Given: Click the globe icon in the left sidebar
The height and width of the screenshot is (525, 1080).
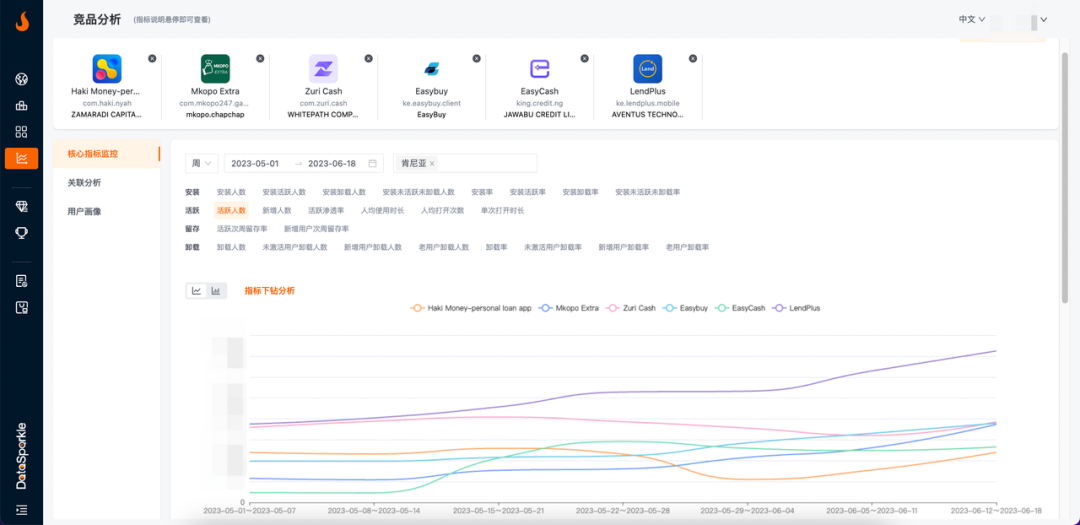Looking at the screenshot, I should click(x=21, y=79).
